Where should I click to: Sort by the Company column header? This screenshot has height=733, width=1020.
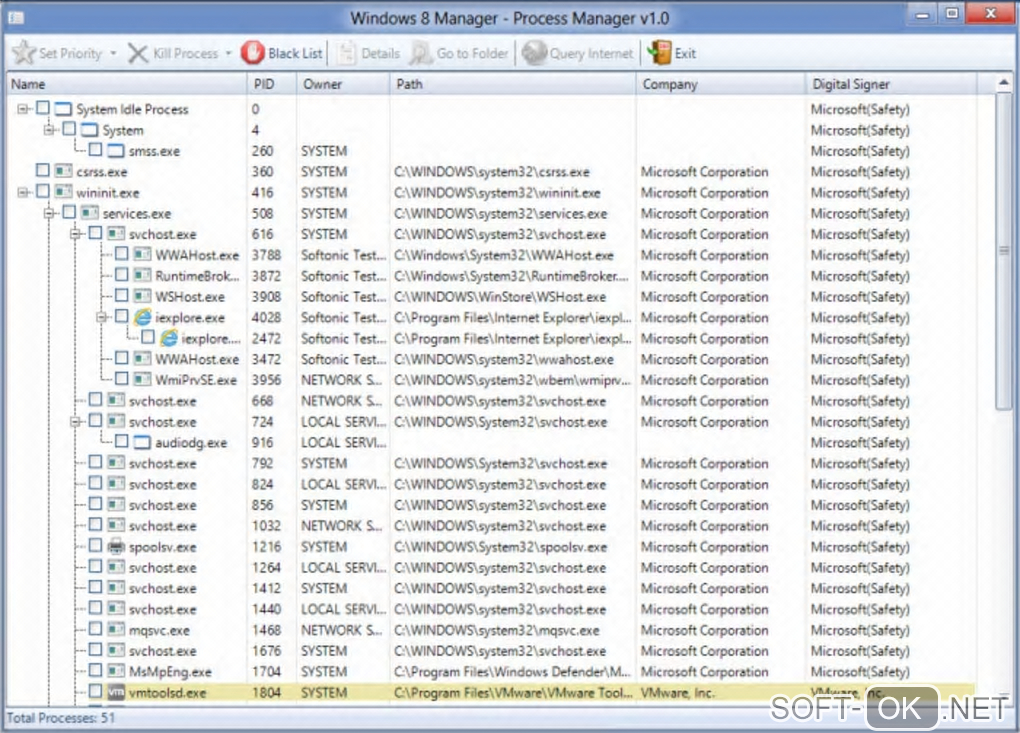(721, 84)
